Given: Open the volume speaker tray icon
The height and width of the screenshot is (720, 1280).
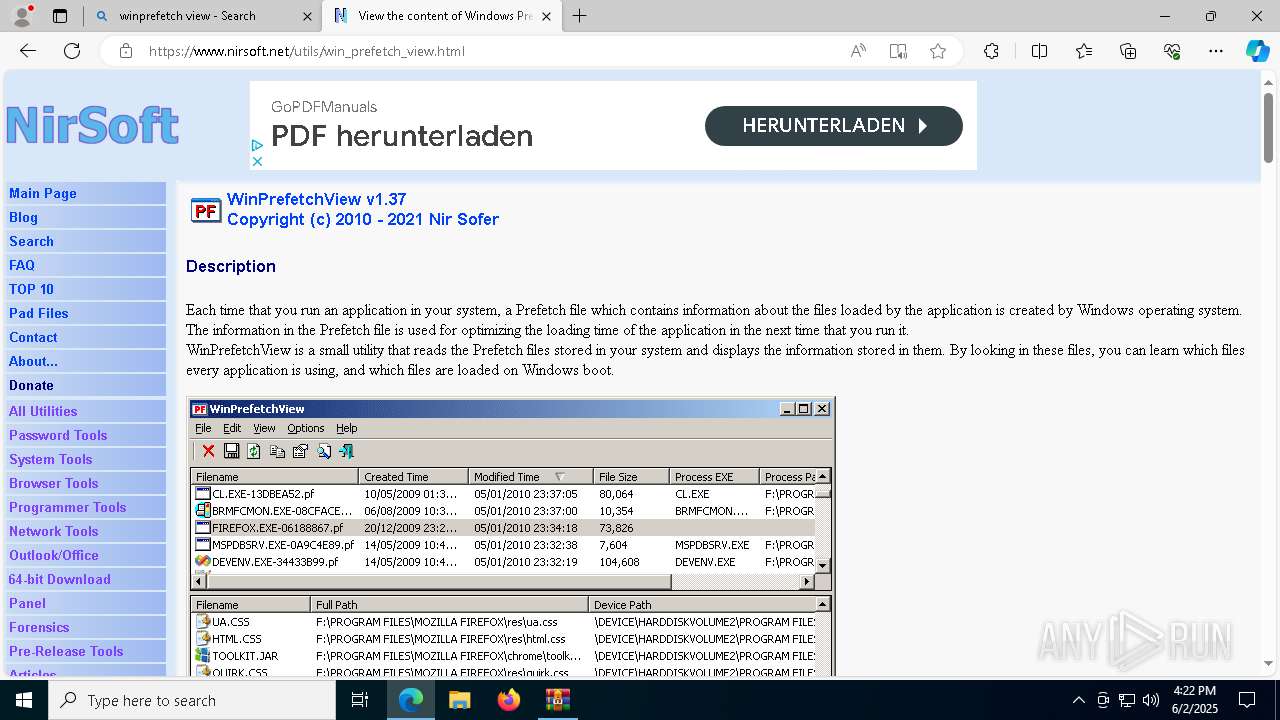Looking at the screenshot, I should click(x=1151, y=700).
